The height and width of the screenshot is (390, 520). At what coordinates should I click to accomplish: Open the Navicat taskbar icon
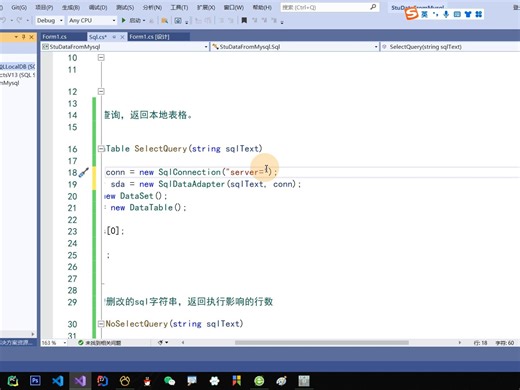coord(125,380)
